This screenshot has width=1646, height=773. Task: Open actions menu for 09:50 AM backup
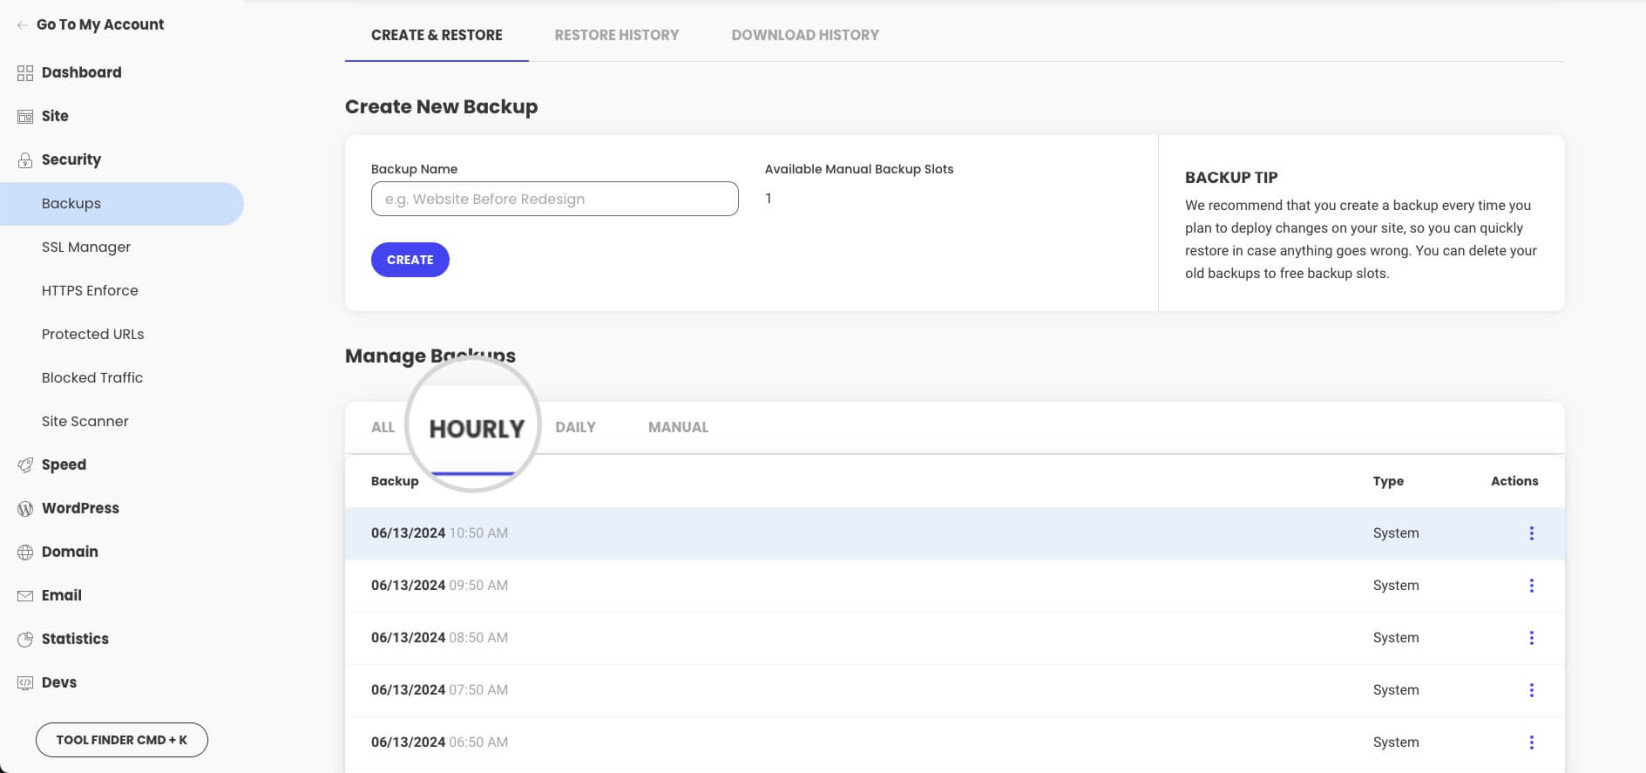point(1531,585)
